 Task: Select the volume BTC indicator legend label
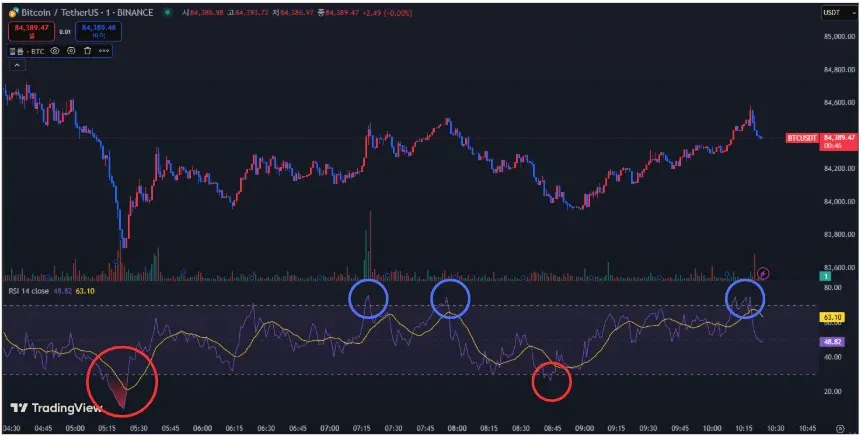coord(27,51)
